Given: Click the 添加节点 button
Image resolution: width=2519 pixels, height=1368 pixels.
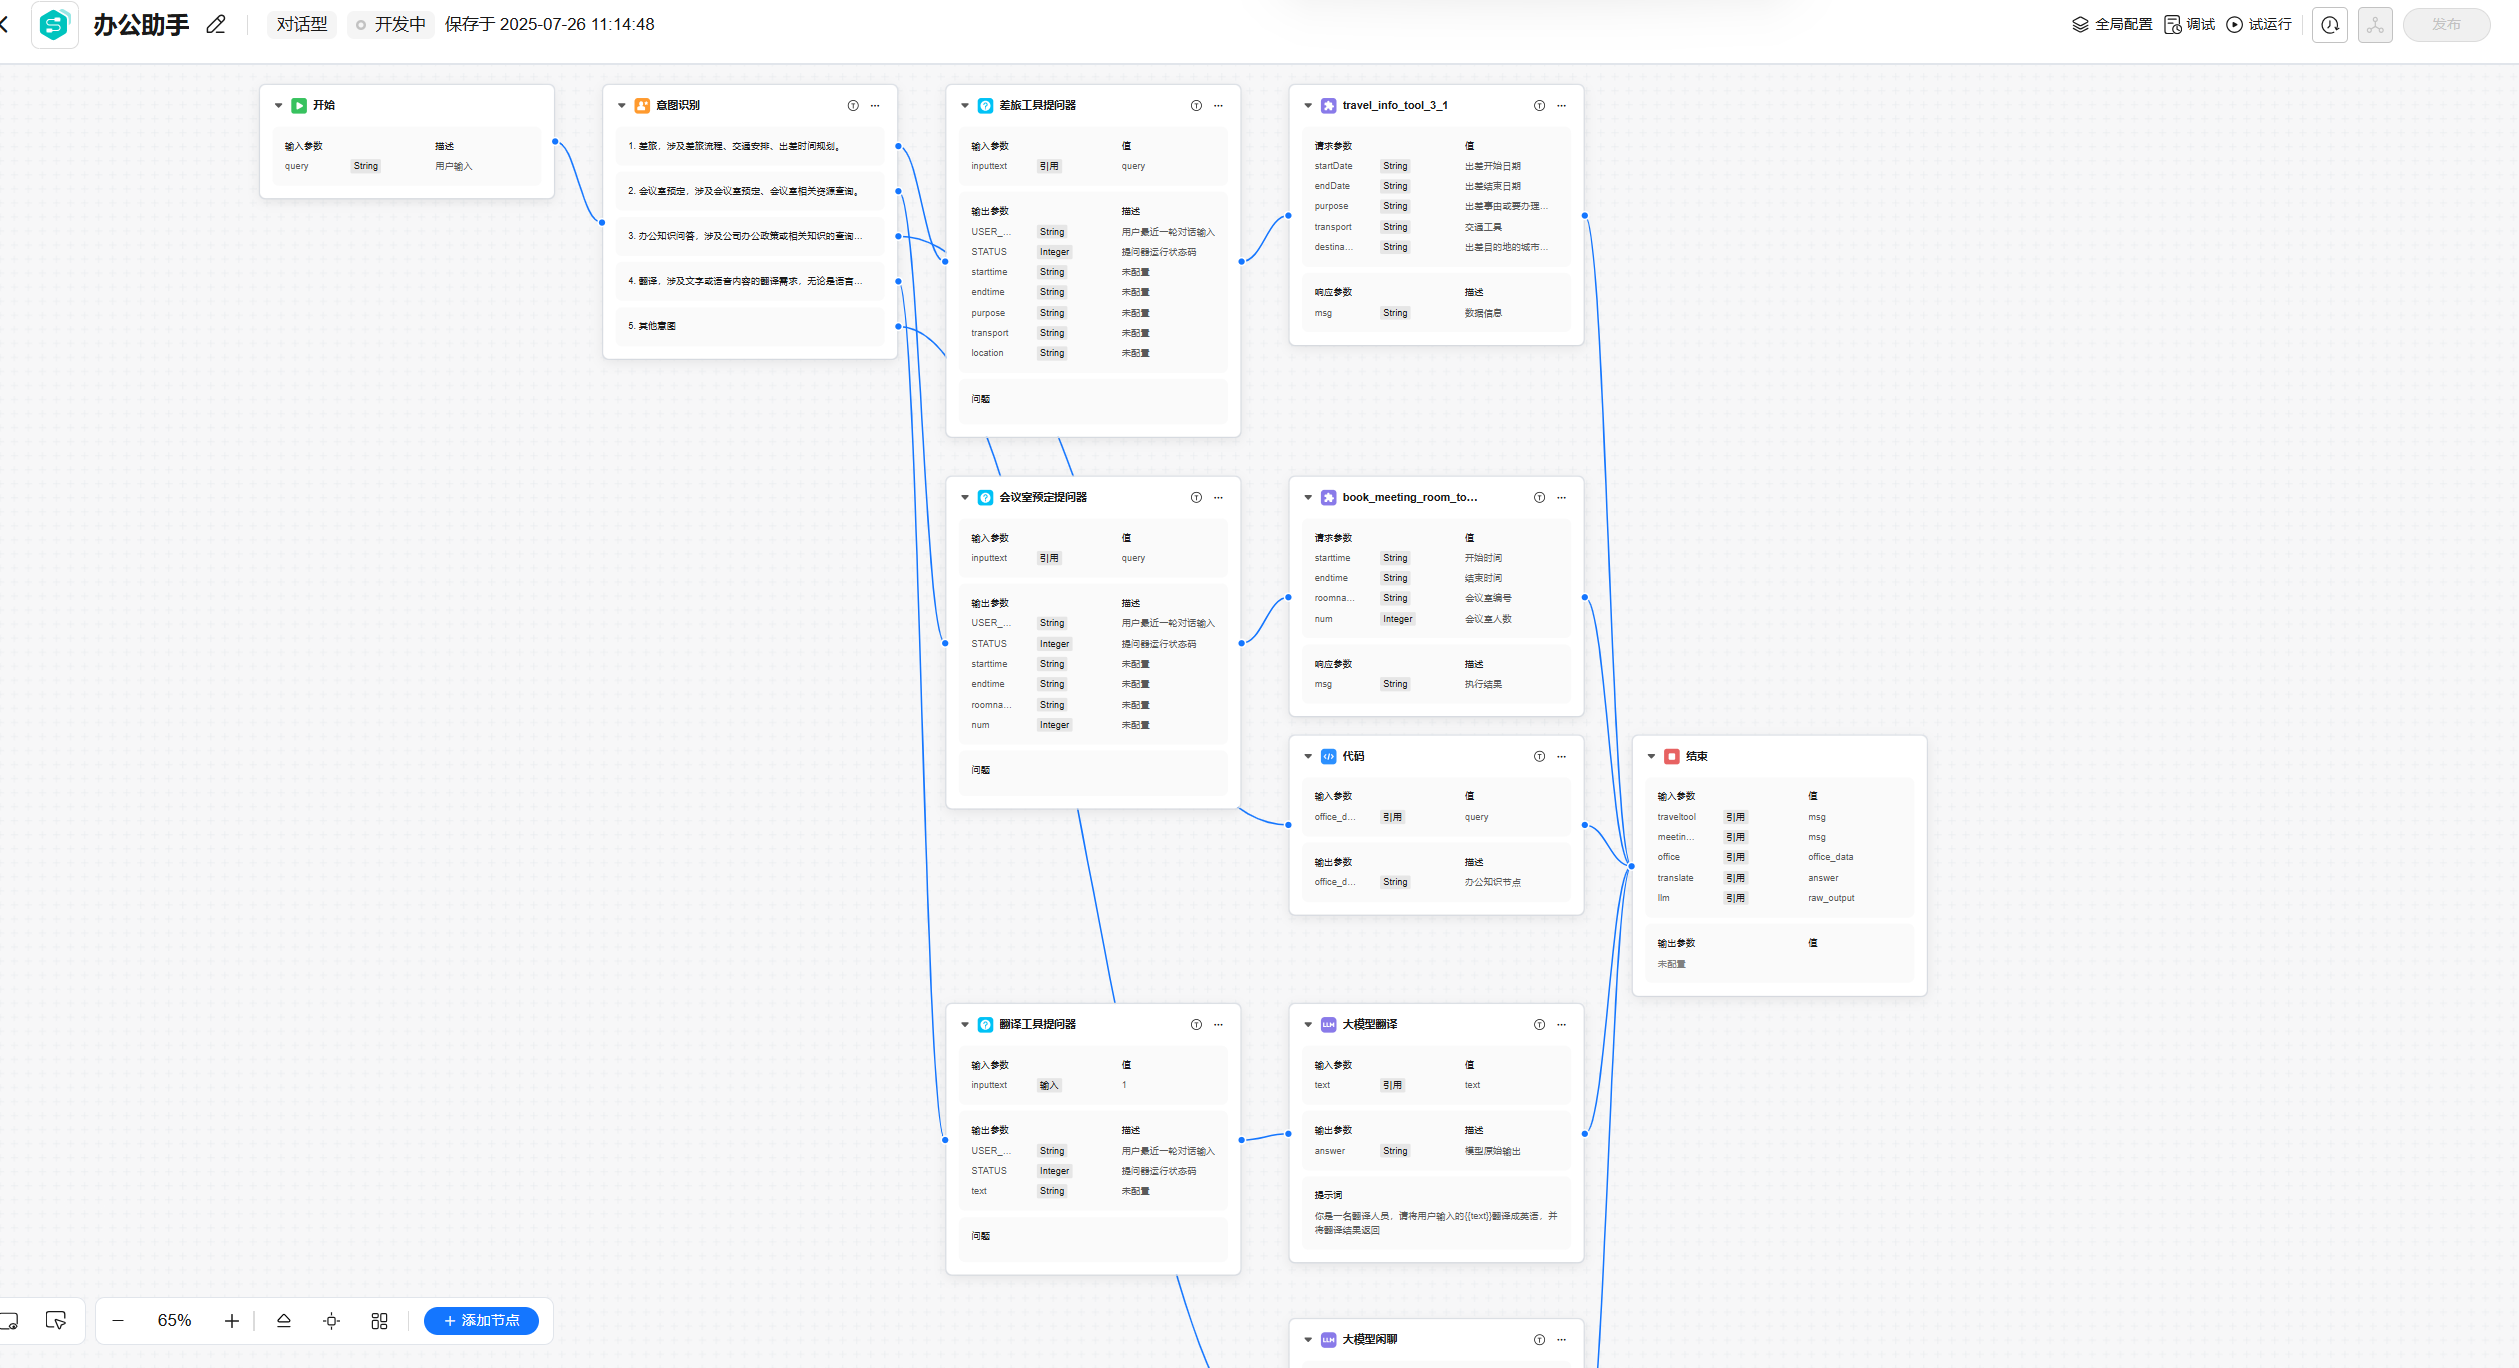Looking at the screenshot, I should [481, 1321].
